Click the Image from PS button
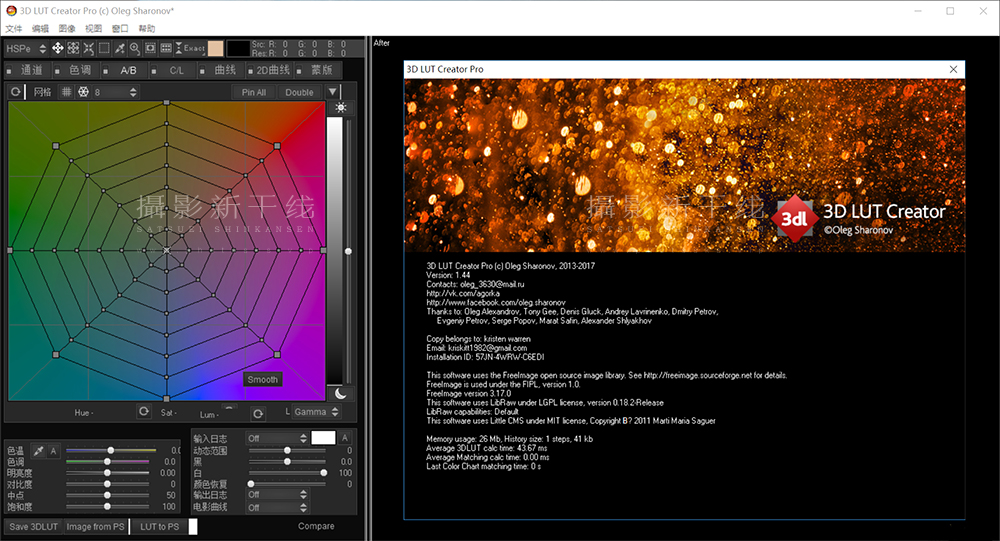Screen dimensions: 1000x541 coord(96,526)
